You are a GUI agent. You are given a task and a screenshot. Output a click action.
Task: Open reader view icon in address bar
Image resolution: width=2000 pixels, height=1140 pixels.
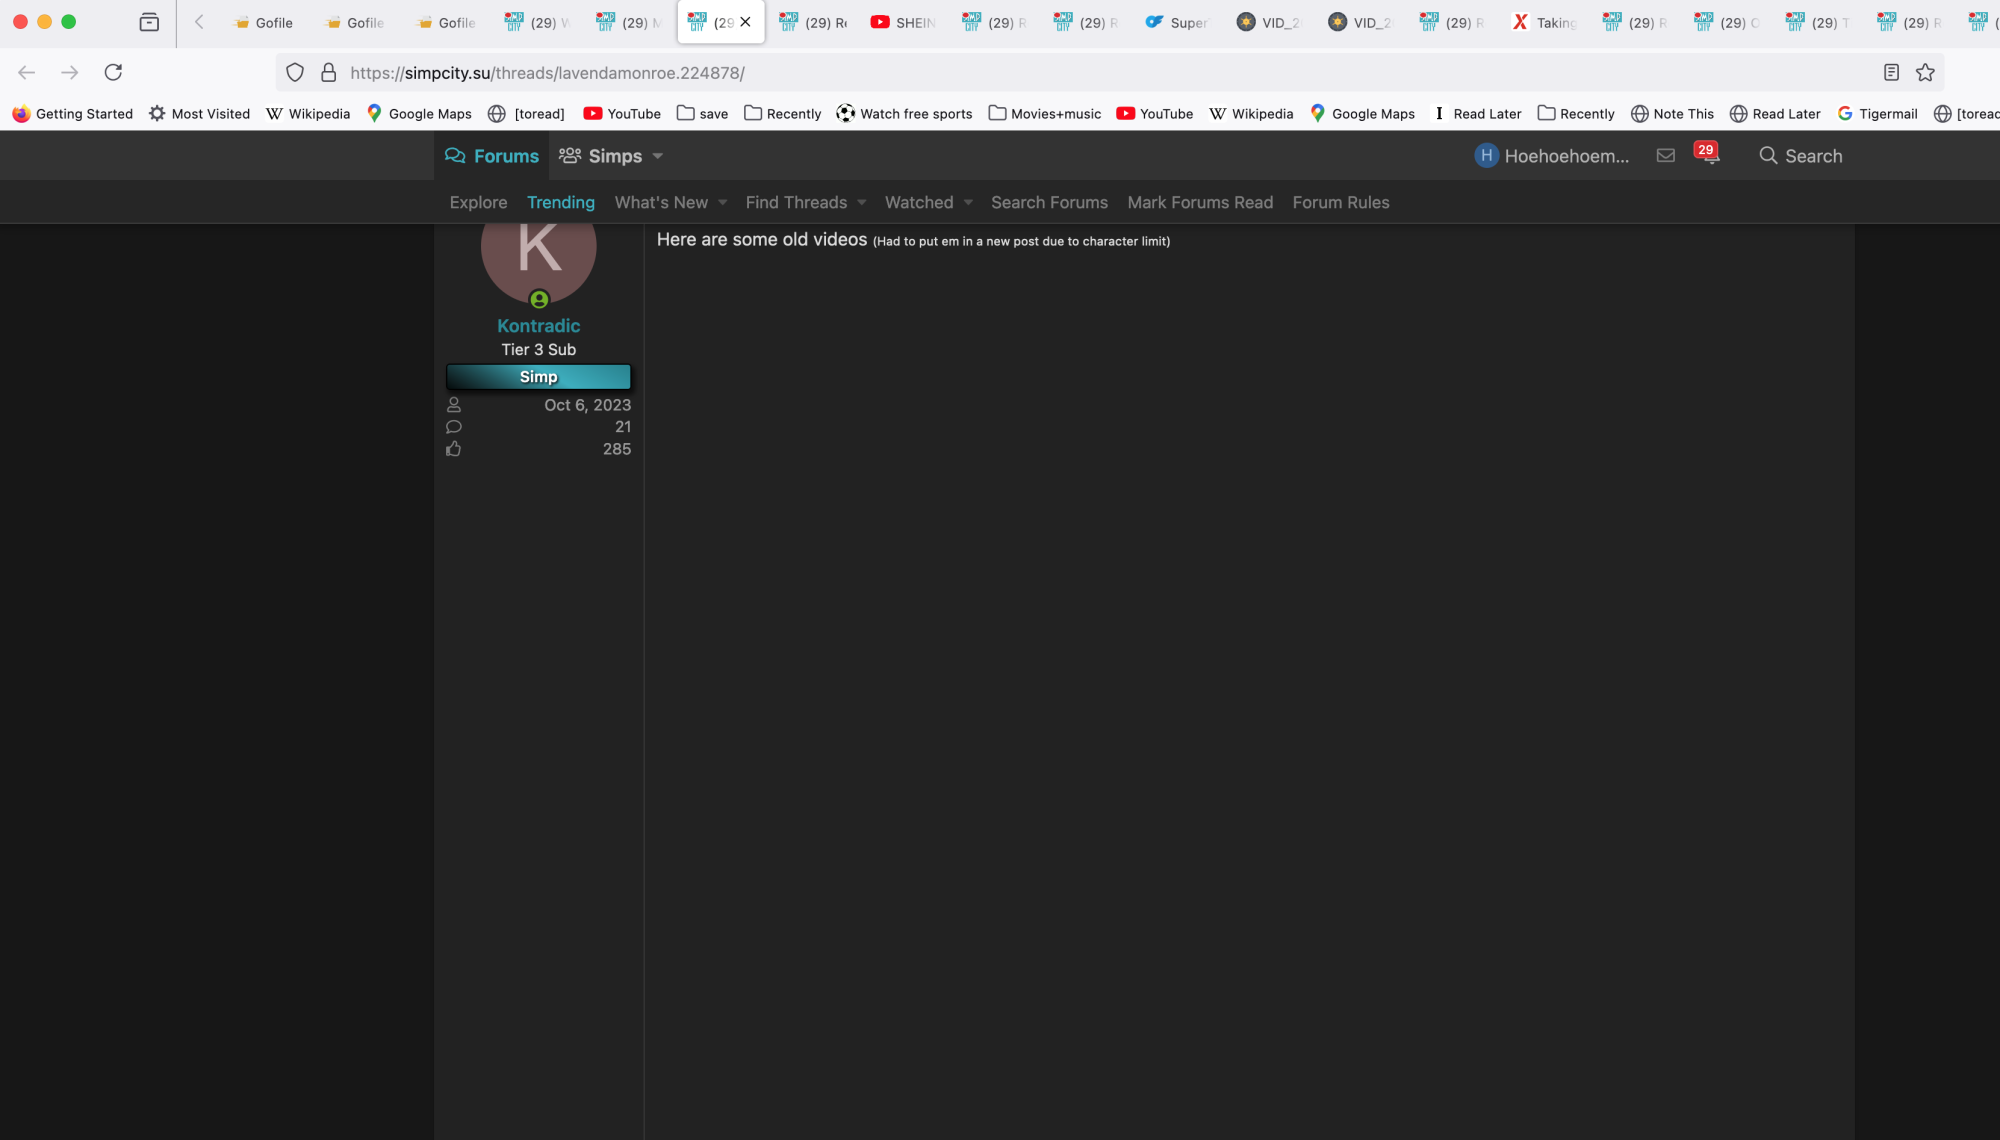click(1891, 72)
